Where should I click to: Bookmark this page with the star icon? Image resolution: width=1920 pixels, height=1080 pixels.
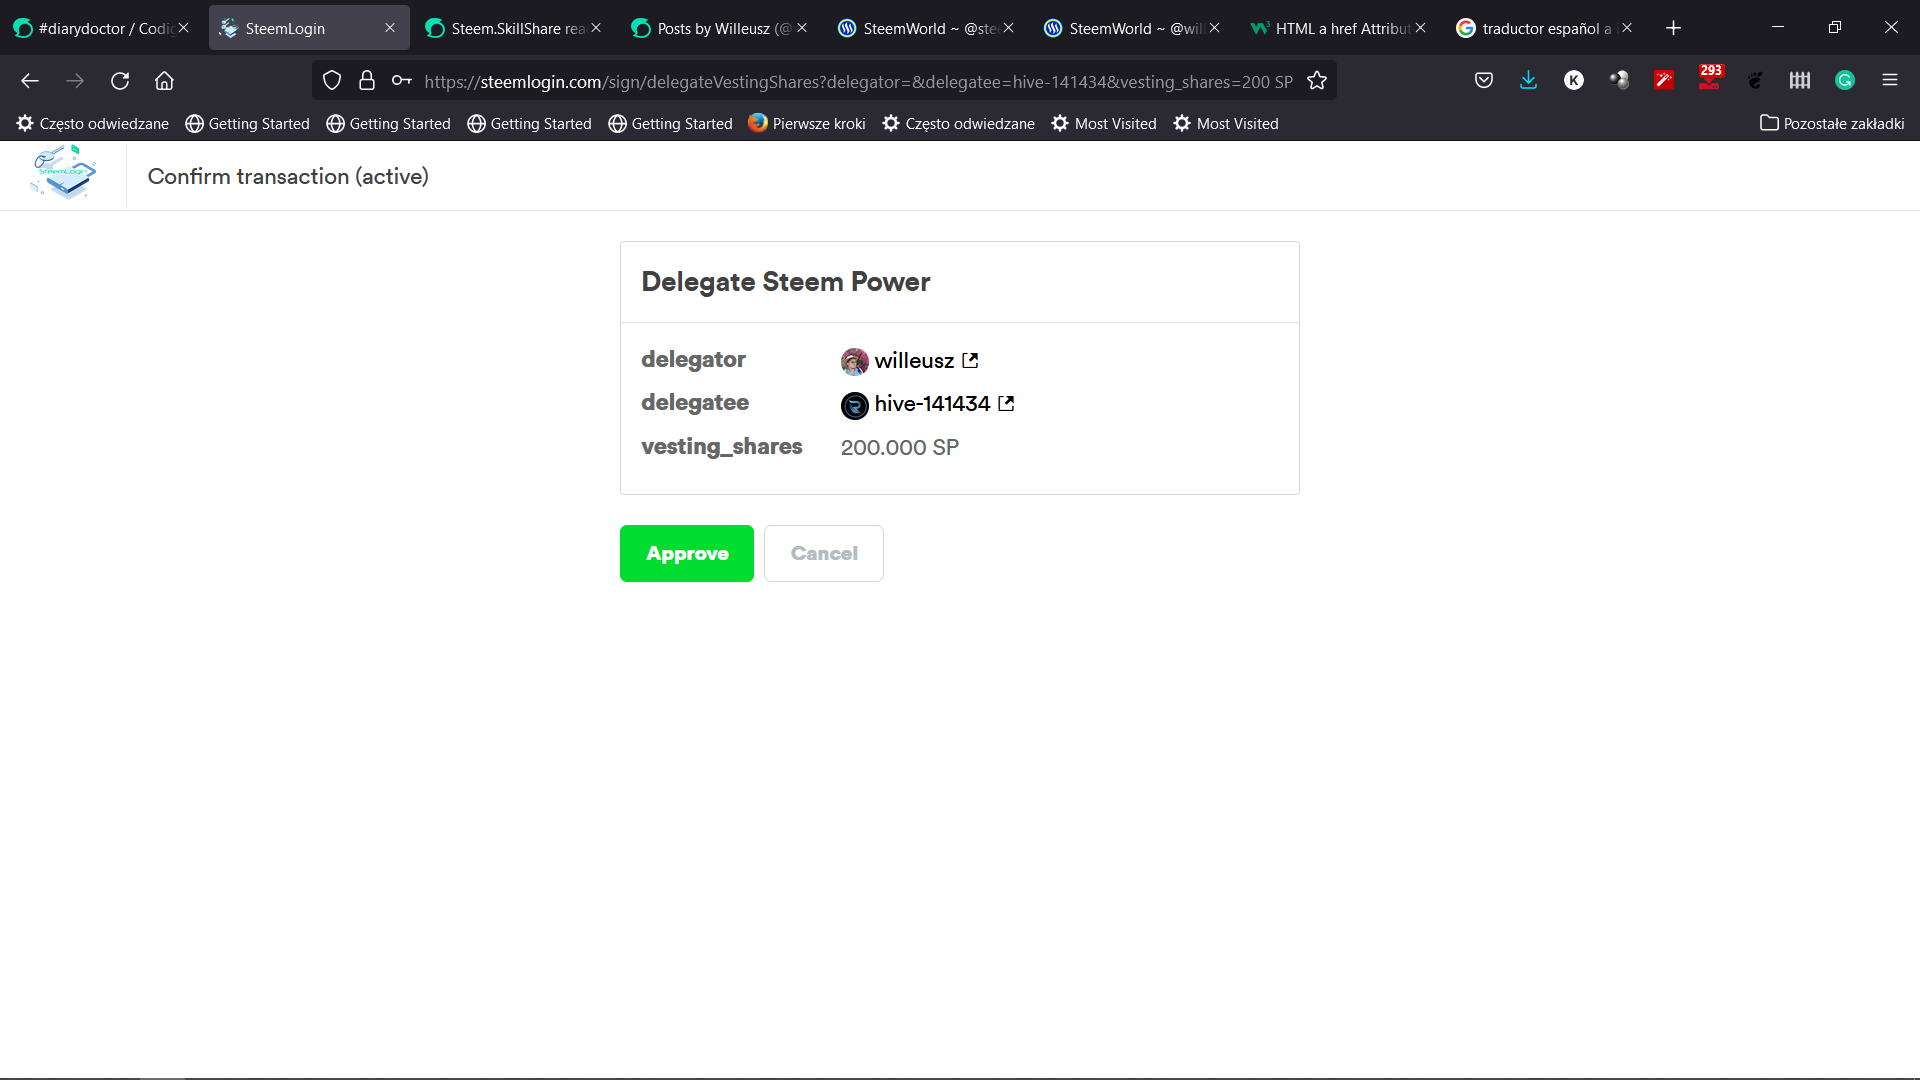coord(1317,81)
